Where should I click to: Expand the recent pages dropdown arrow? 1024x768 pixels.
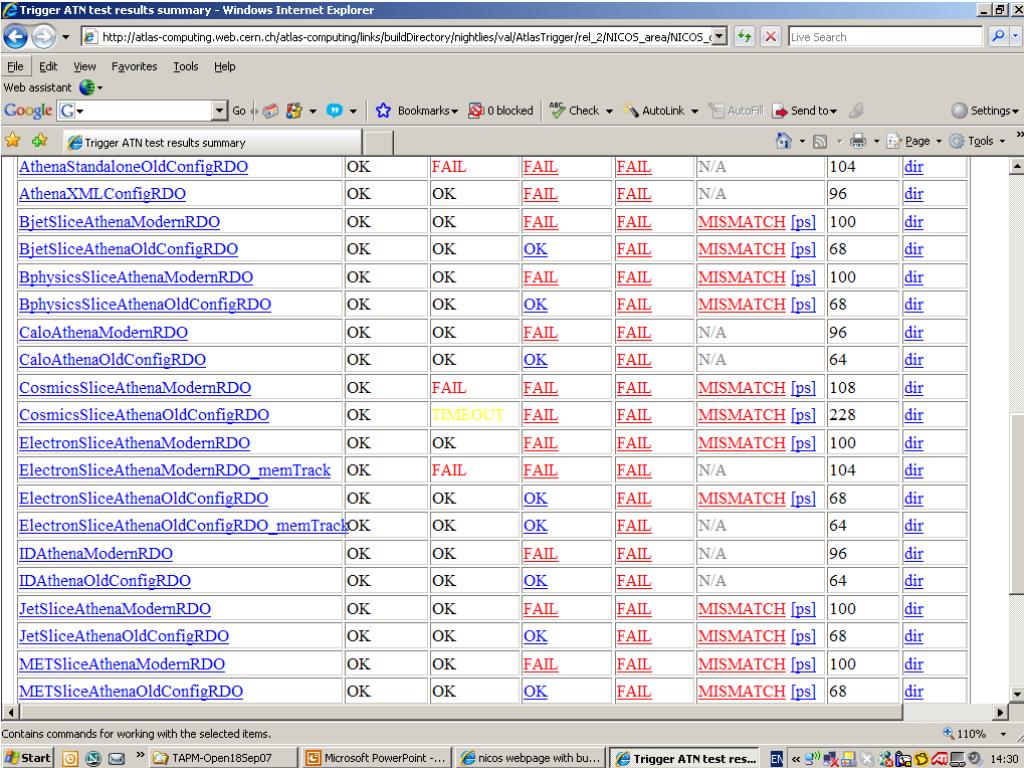coord(65,37)
